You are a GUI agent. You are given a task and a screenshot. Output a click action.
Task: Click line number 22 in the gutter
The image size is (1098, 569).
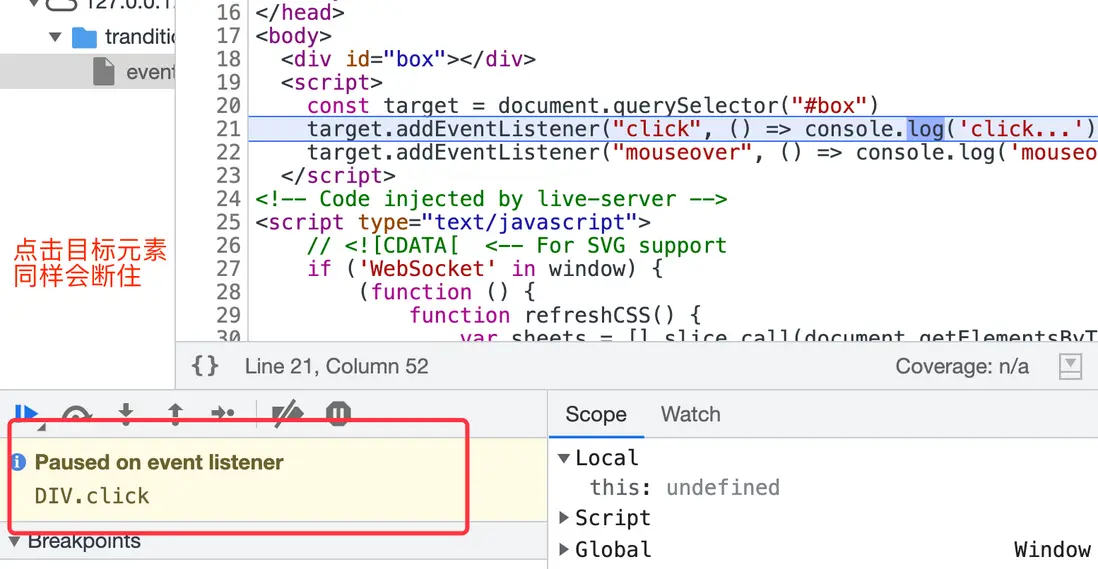click(228, 152)
